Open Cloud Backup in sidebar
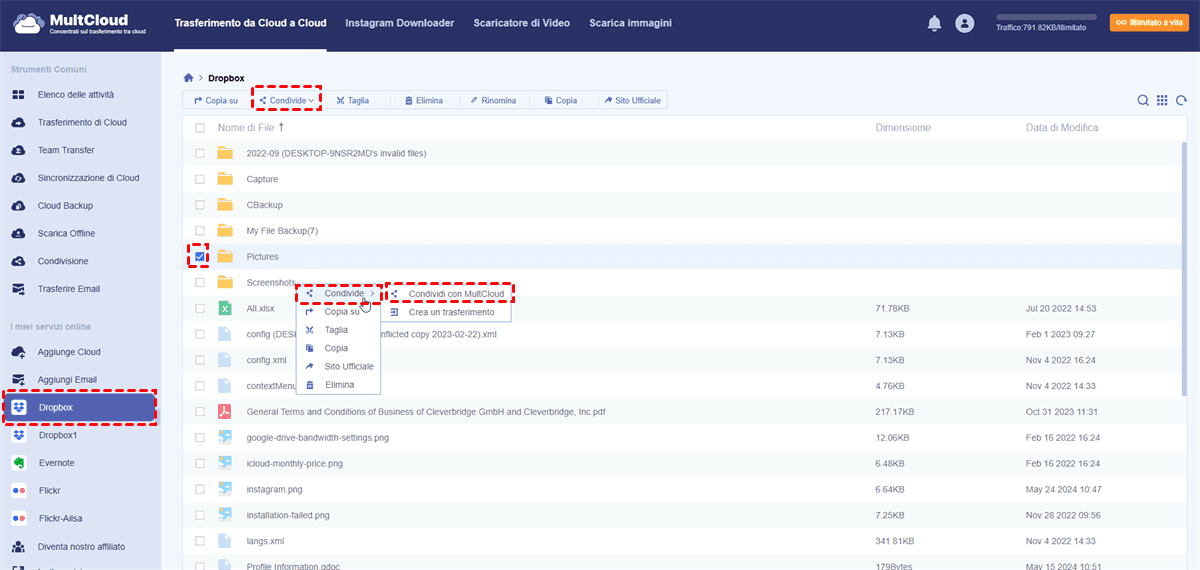Image resolution: width=1200 pixels, height=570 pixels. [65, 205]
